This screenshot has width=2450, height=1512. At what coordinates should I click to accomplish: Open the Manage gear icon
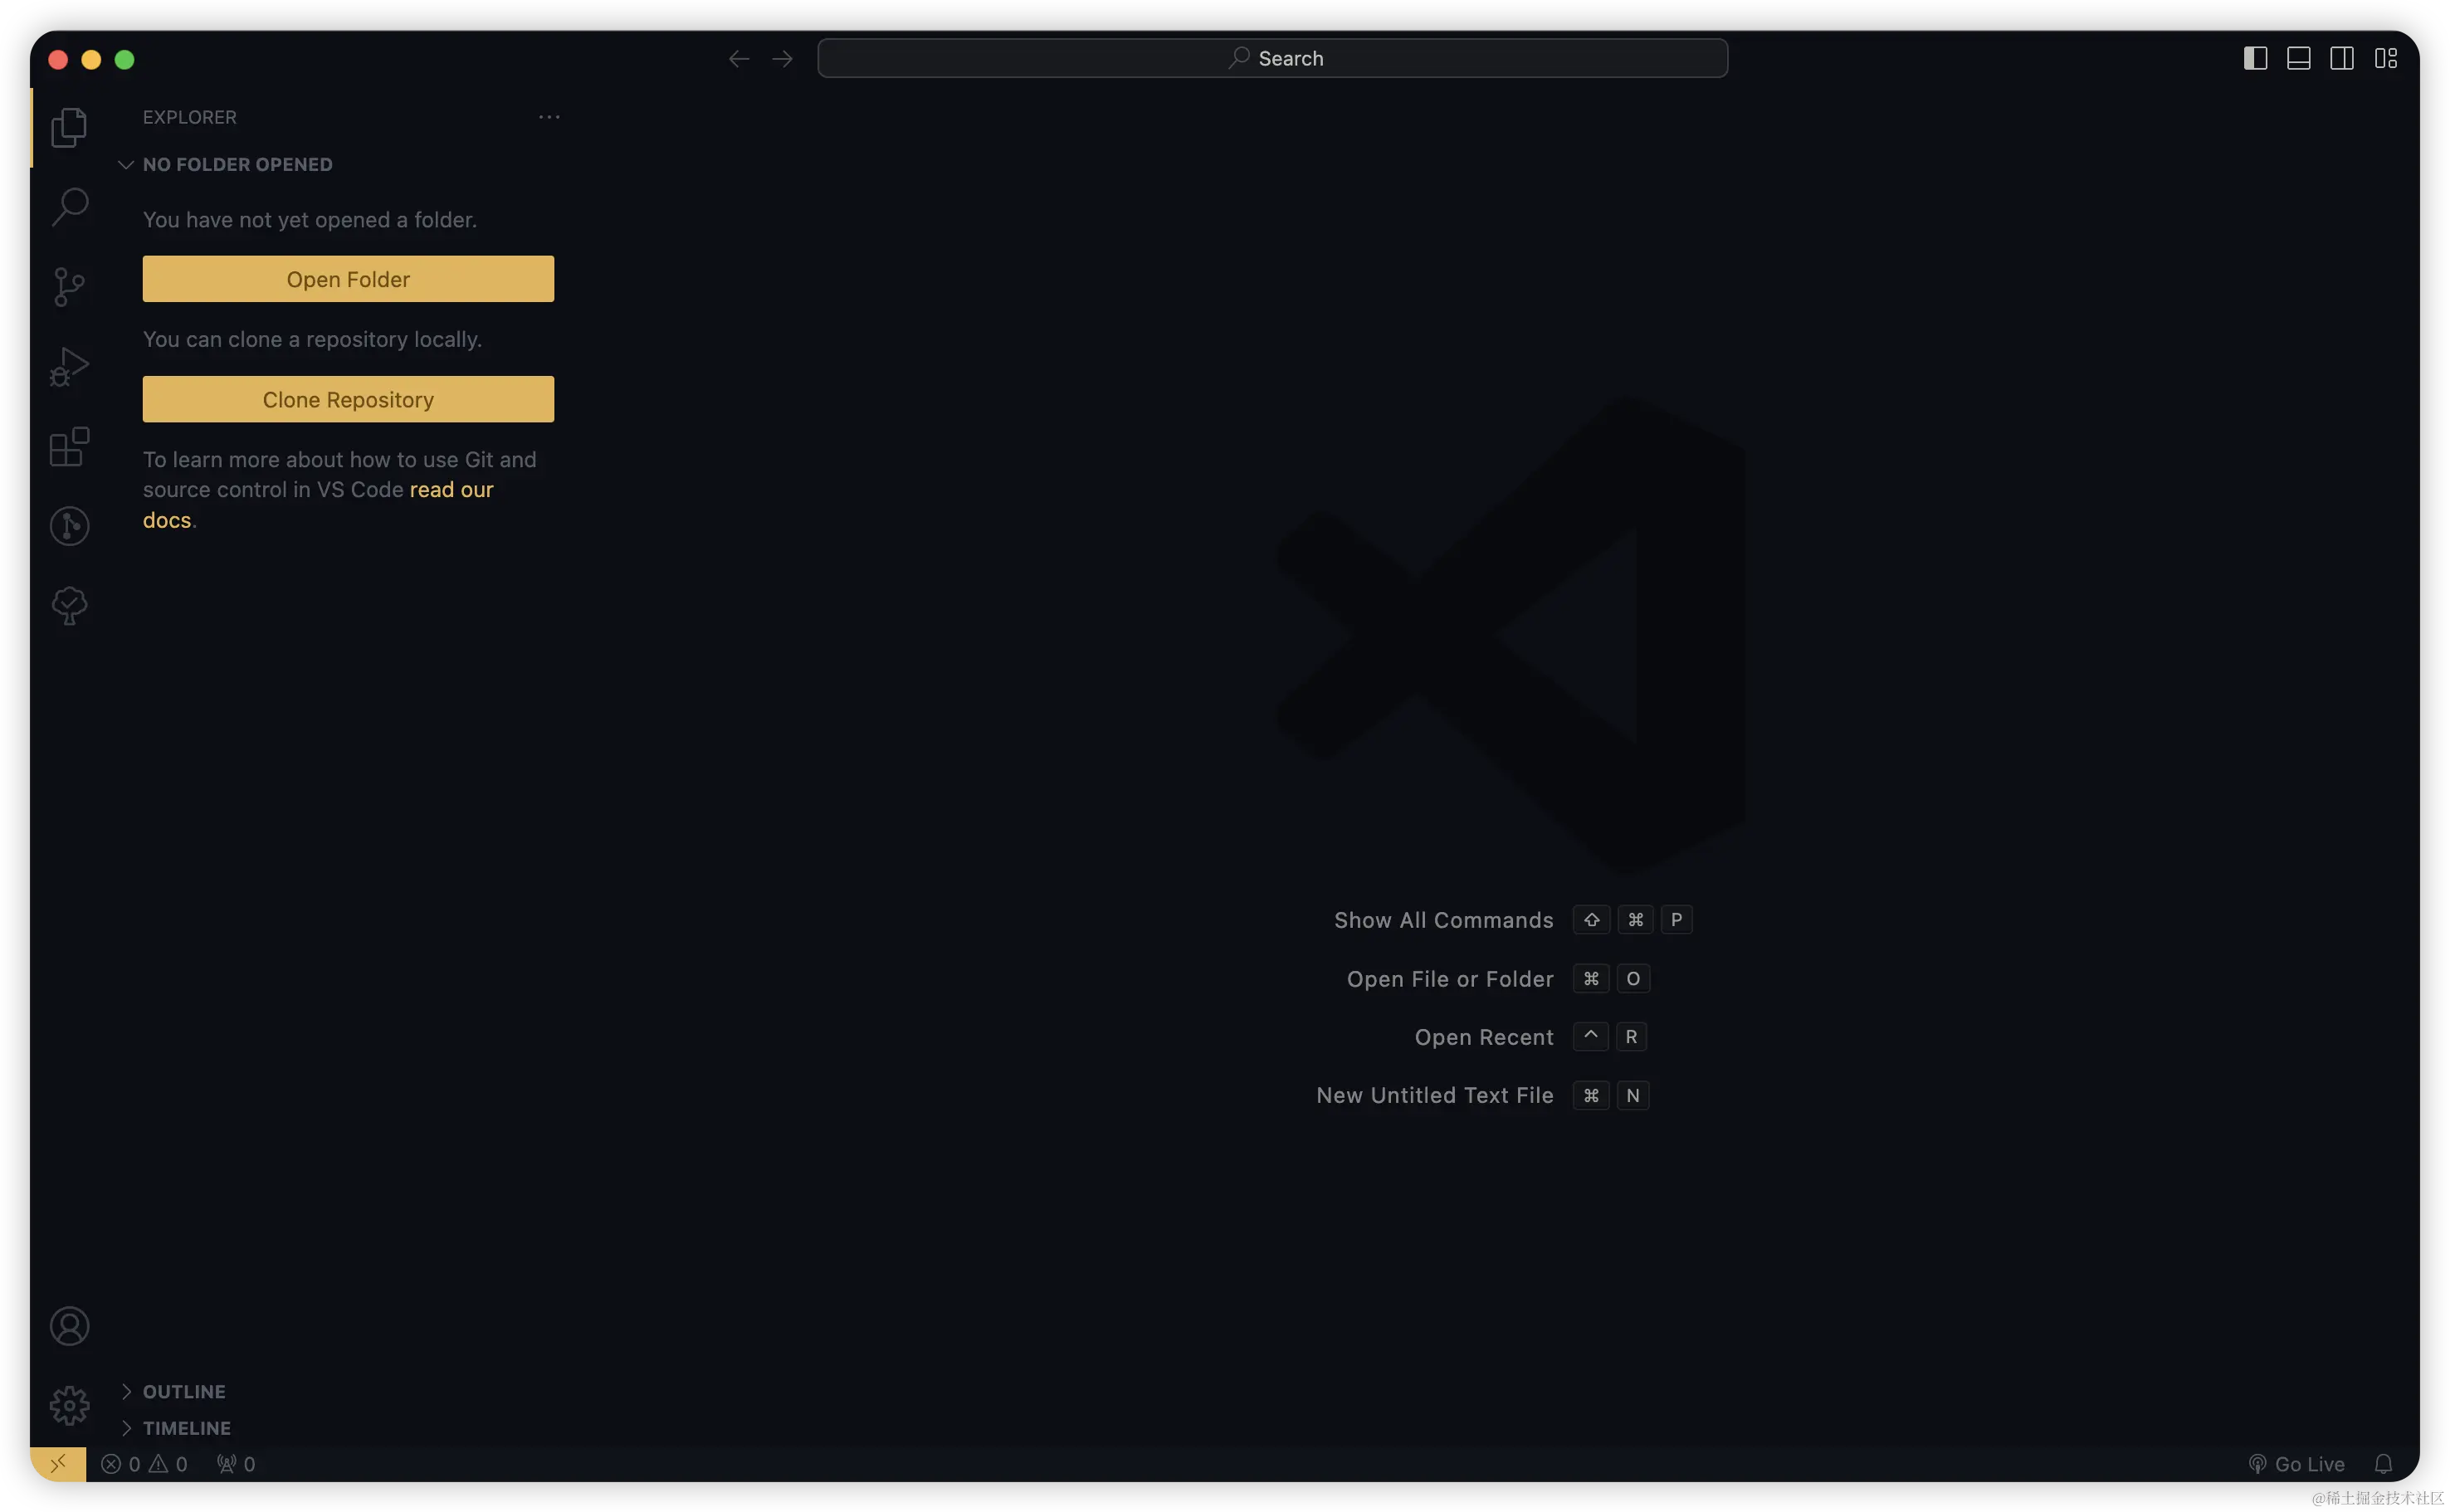click(x=69, y=1405)
